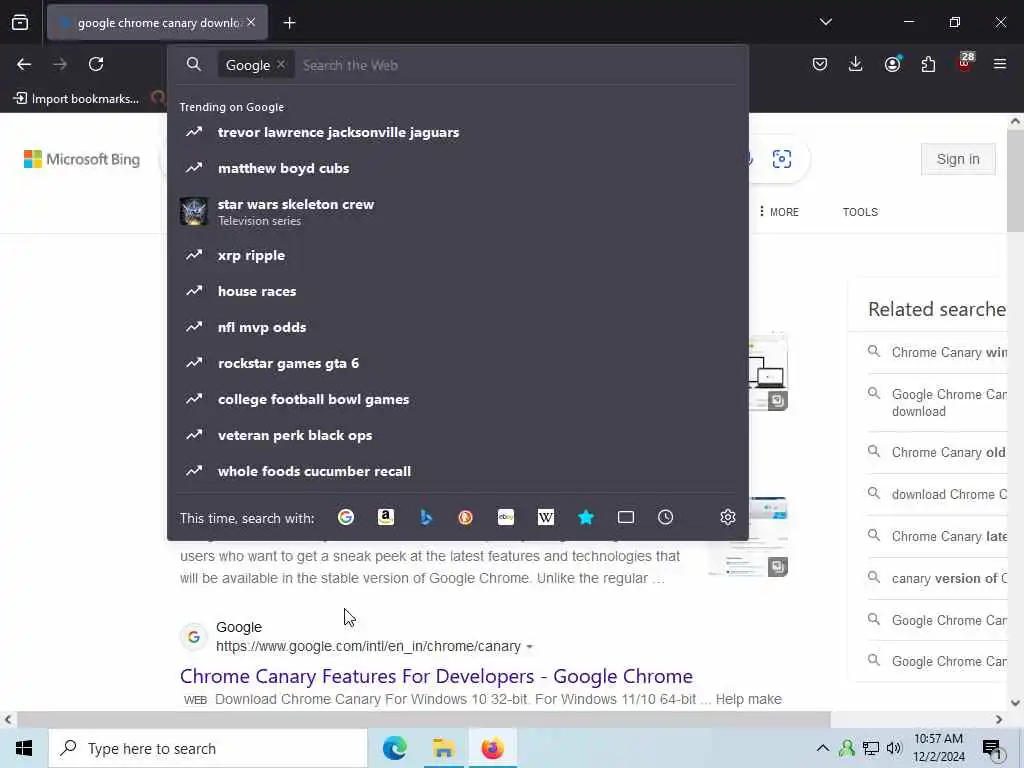The width and height of the screenshot is (1024, 768).
Task: Reload the current page
Action: [x=96, y=64]
